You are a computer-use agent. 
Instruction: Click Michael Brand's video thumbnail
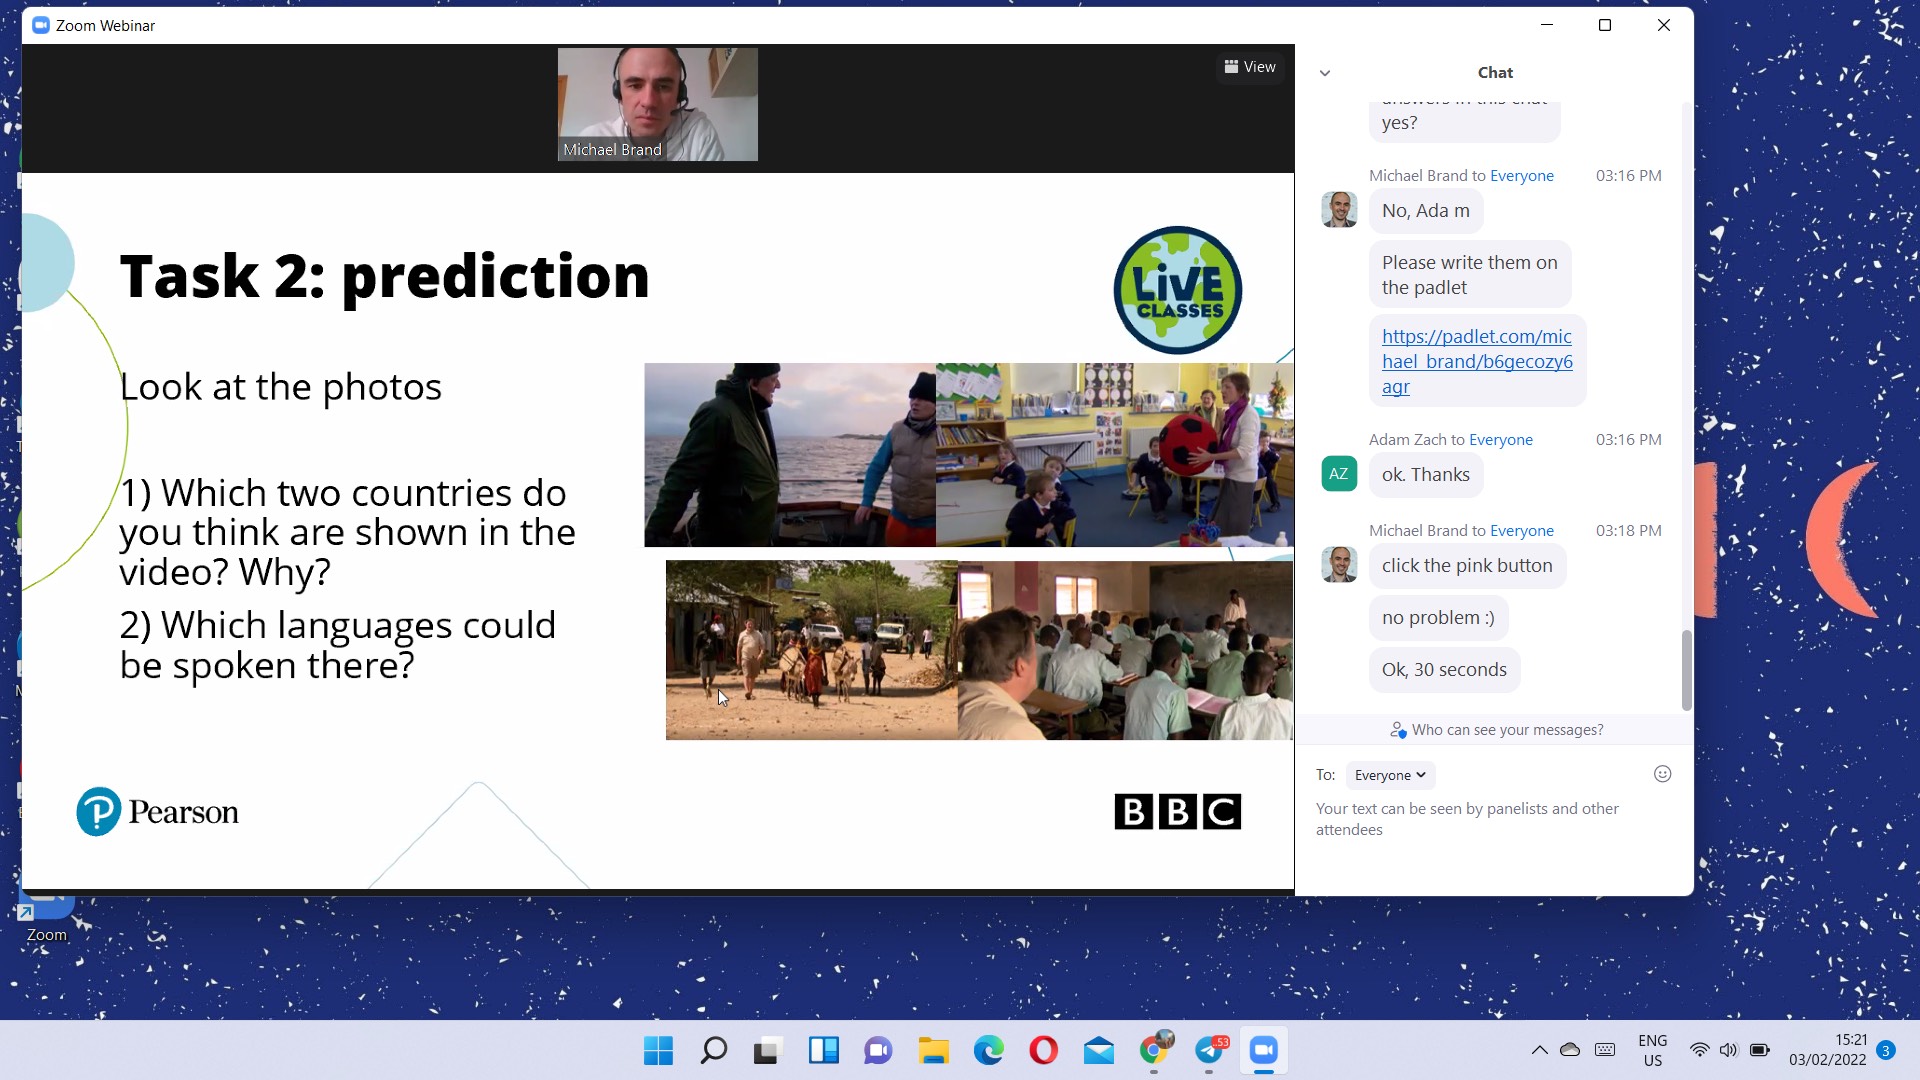pos(657,104)
